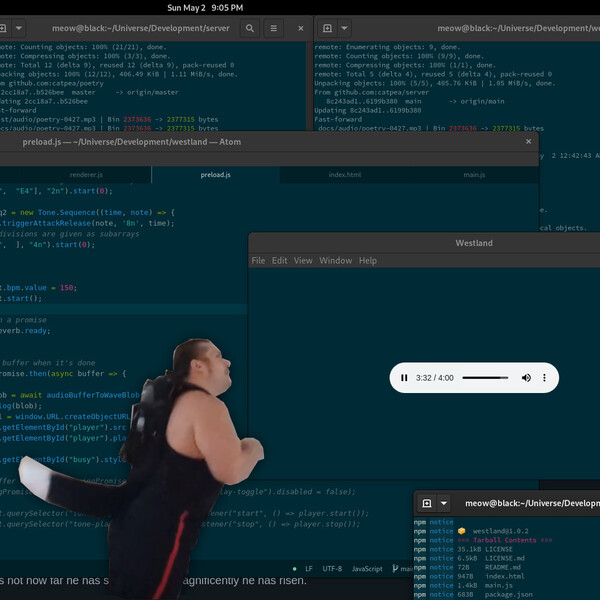Click 'From github.com:catpea/server' terminal line

pyautogui.click(x=372, y=92)
